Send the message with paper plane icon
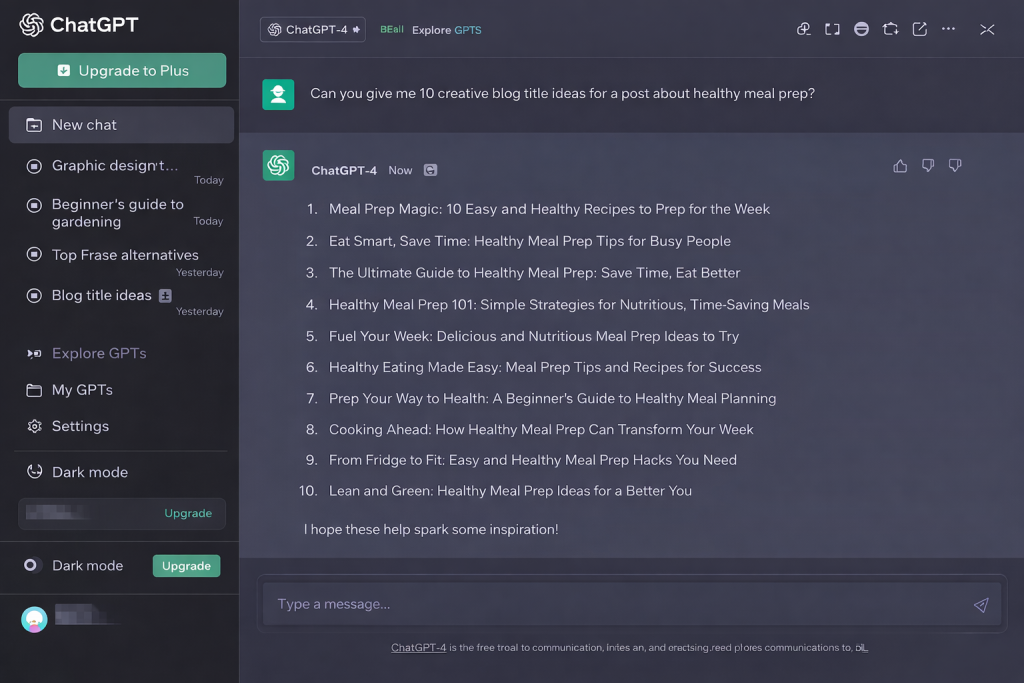This screenshot has width=1024, height=683. pyautogui.click(x=981, y=605)
